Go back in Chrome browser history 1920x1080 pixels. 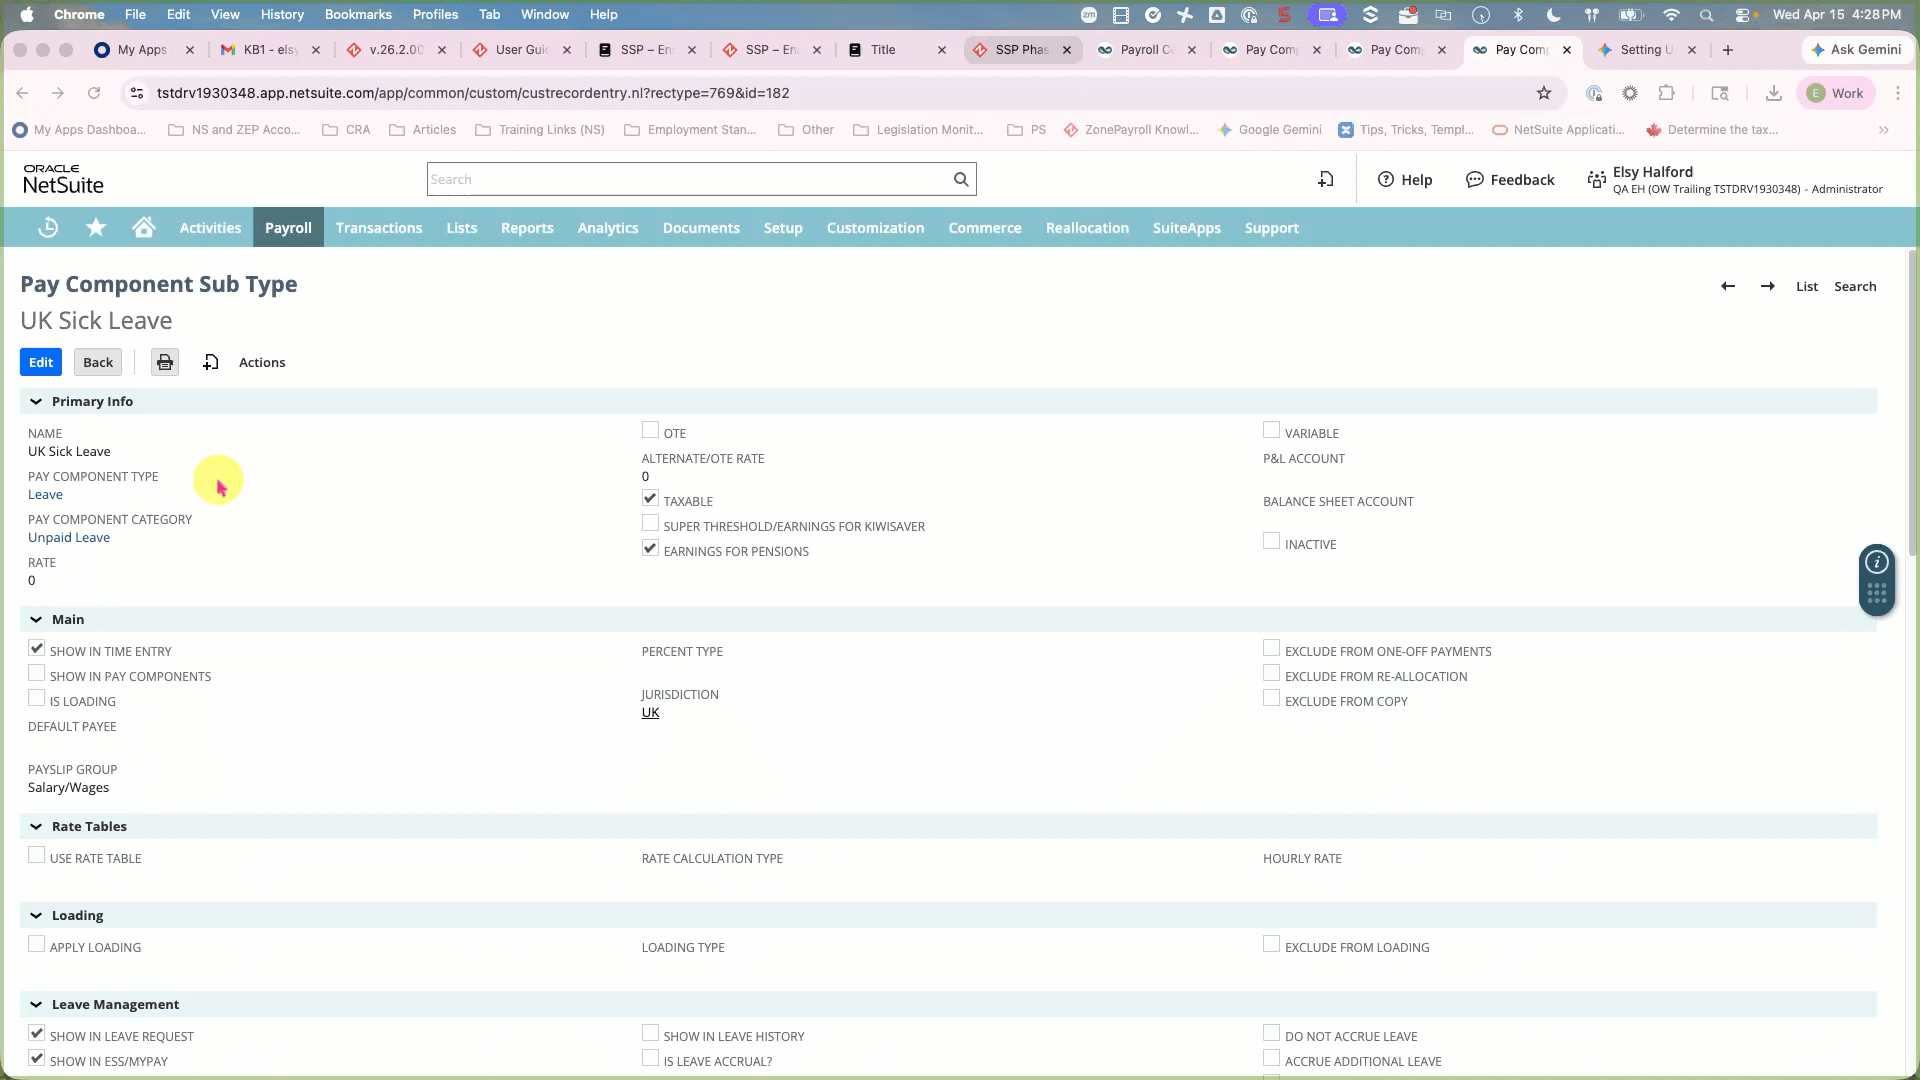tap(22, 93)
